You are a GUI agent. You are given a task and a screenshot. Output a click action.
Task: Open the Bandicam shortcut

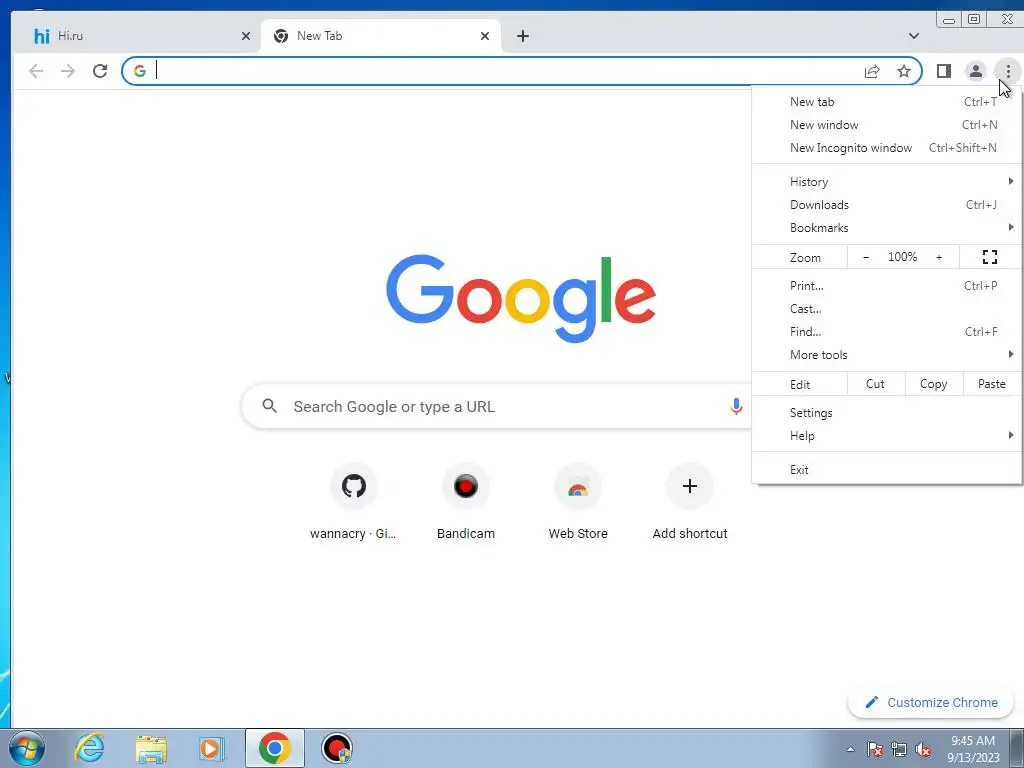click(x=466, y=502)
